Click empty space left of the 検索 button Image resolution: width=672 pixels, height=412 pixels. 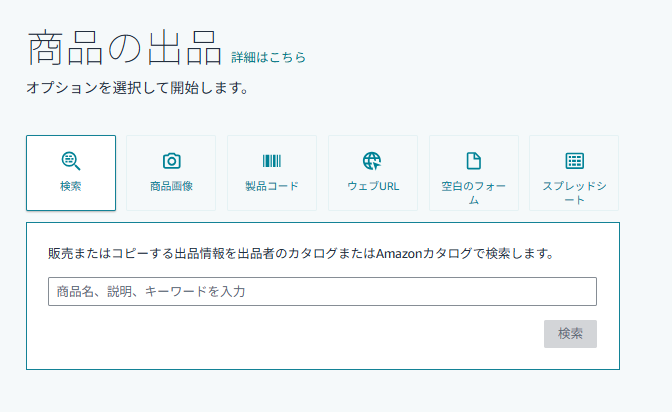click(x=300, y=334)
